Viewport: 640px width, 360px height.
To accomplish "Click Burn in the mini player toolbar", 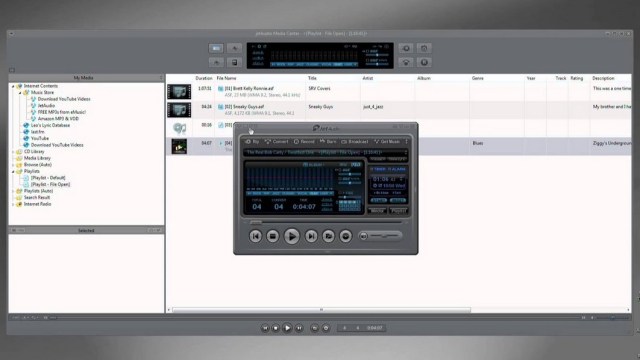I will pyautogui.click(x=328, y=142).
